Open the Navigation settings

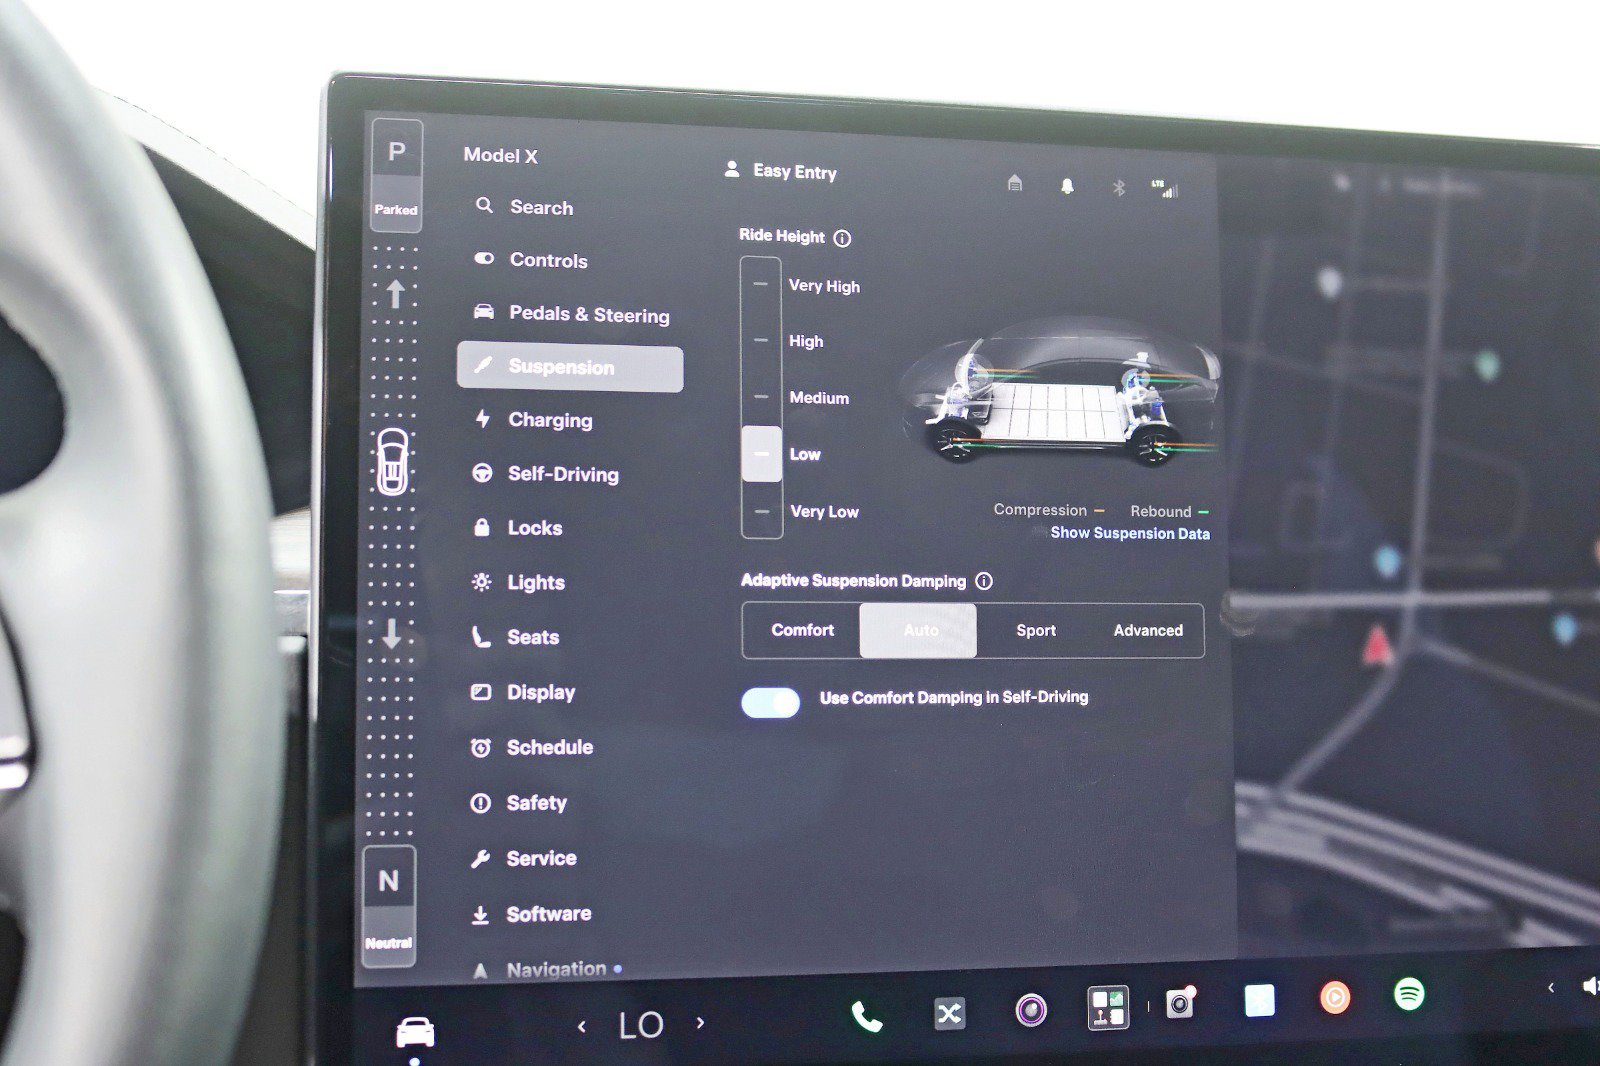click(546, 969)
